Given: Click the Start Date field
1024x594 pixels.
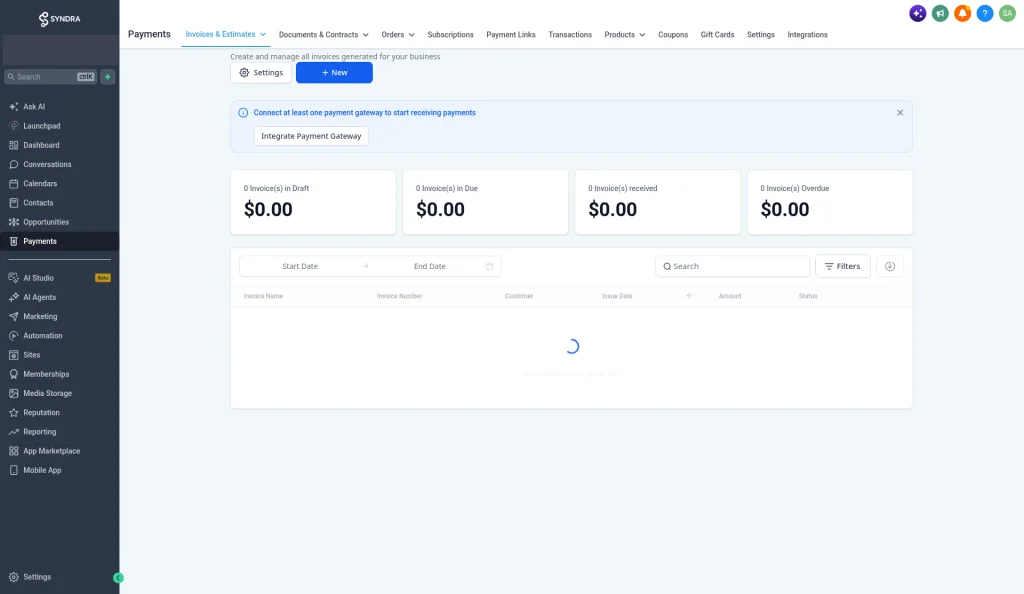Looking at the screenshot, I should [x=300, y=266].
